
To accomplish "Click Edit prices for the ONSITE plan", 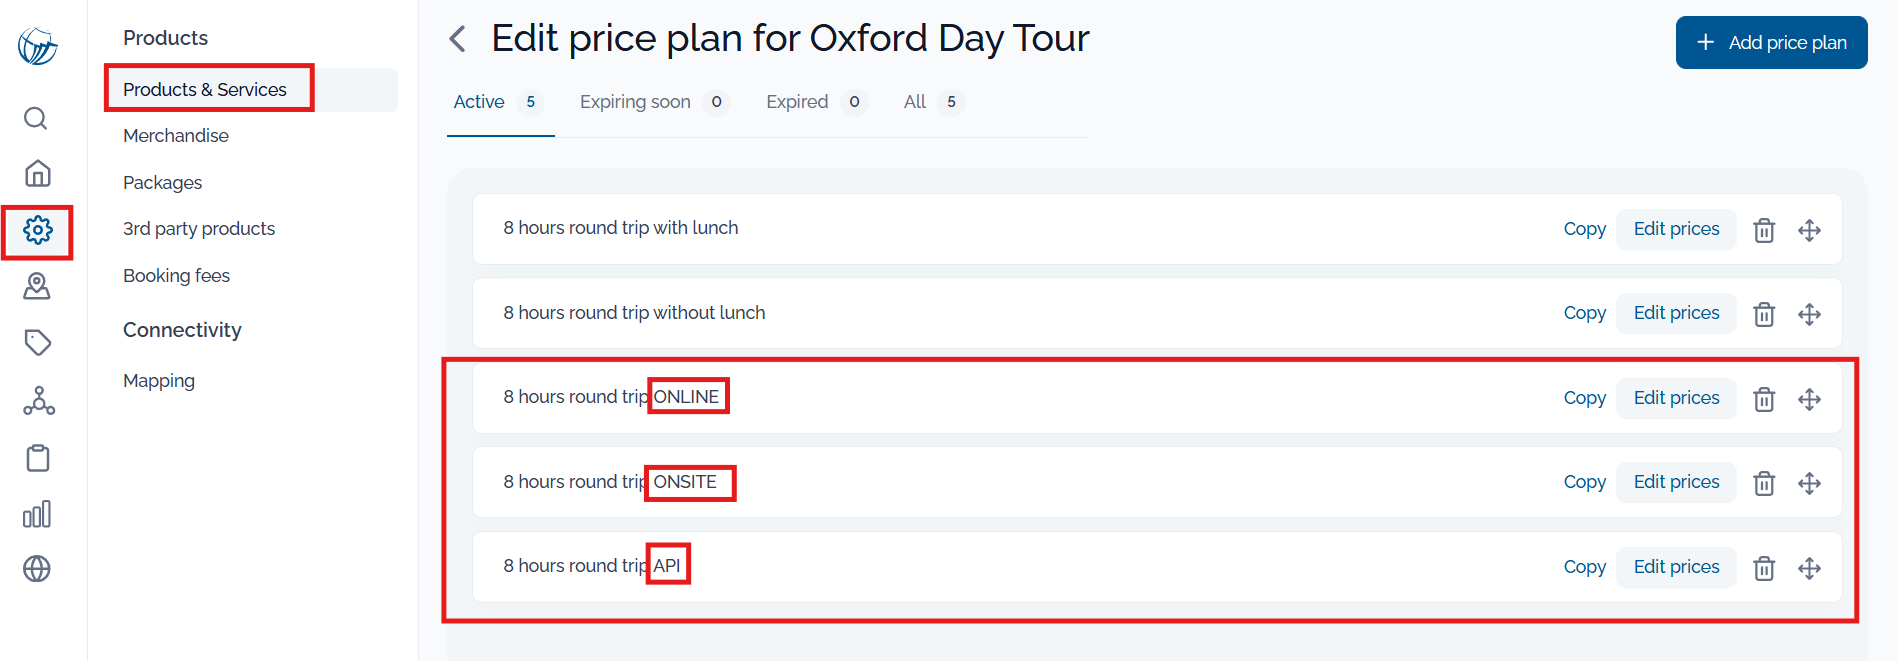I will point(1676,482).
